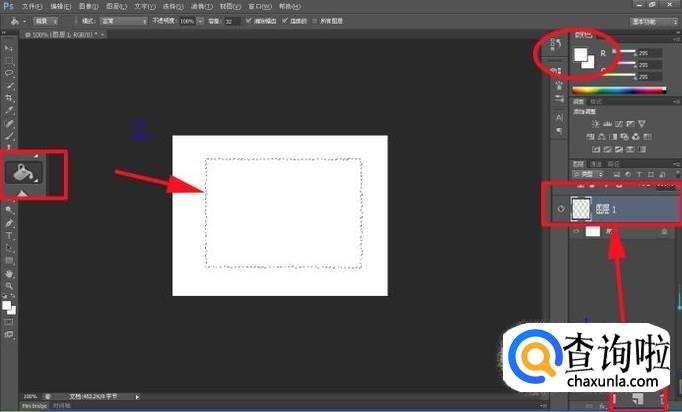
Task: Select the Lasso tool
Action: pyautogui.click(x=9, y=73)
